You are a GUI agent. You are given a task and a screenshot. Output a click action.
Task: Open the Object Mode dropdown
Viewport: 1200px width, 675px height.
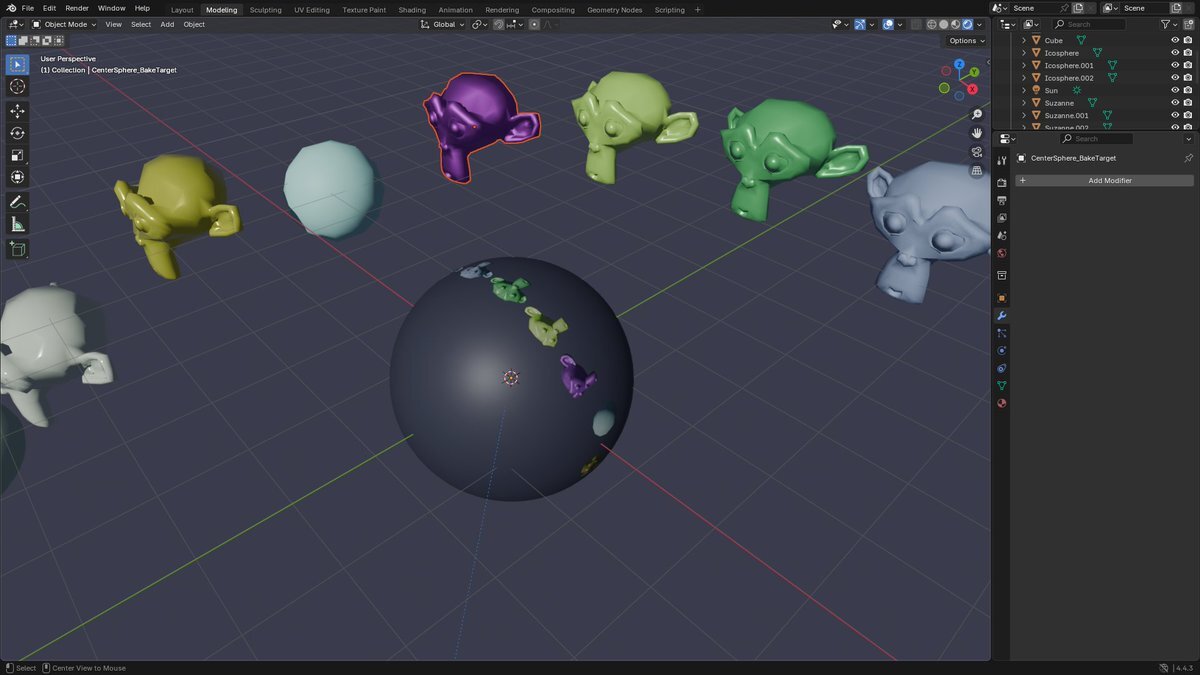[65, 24]
